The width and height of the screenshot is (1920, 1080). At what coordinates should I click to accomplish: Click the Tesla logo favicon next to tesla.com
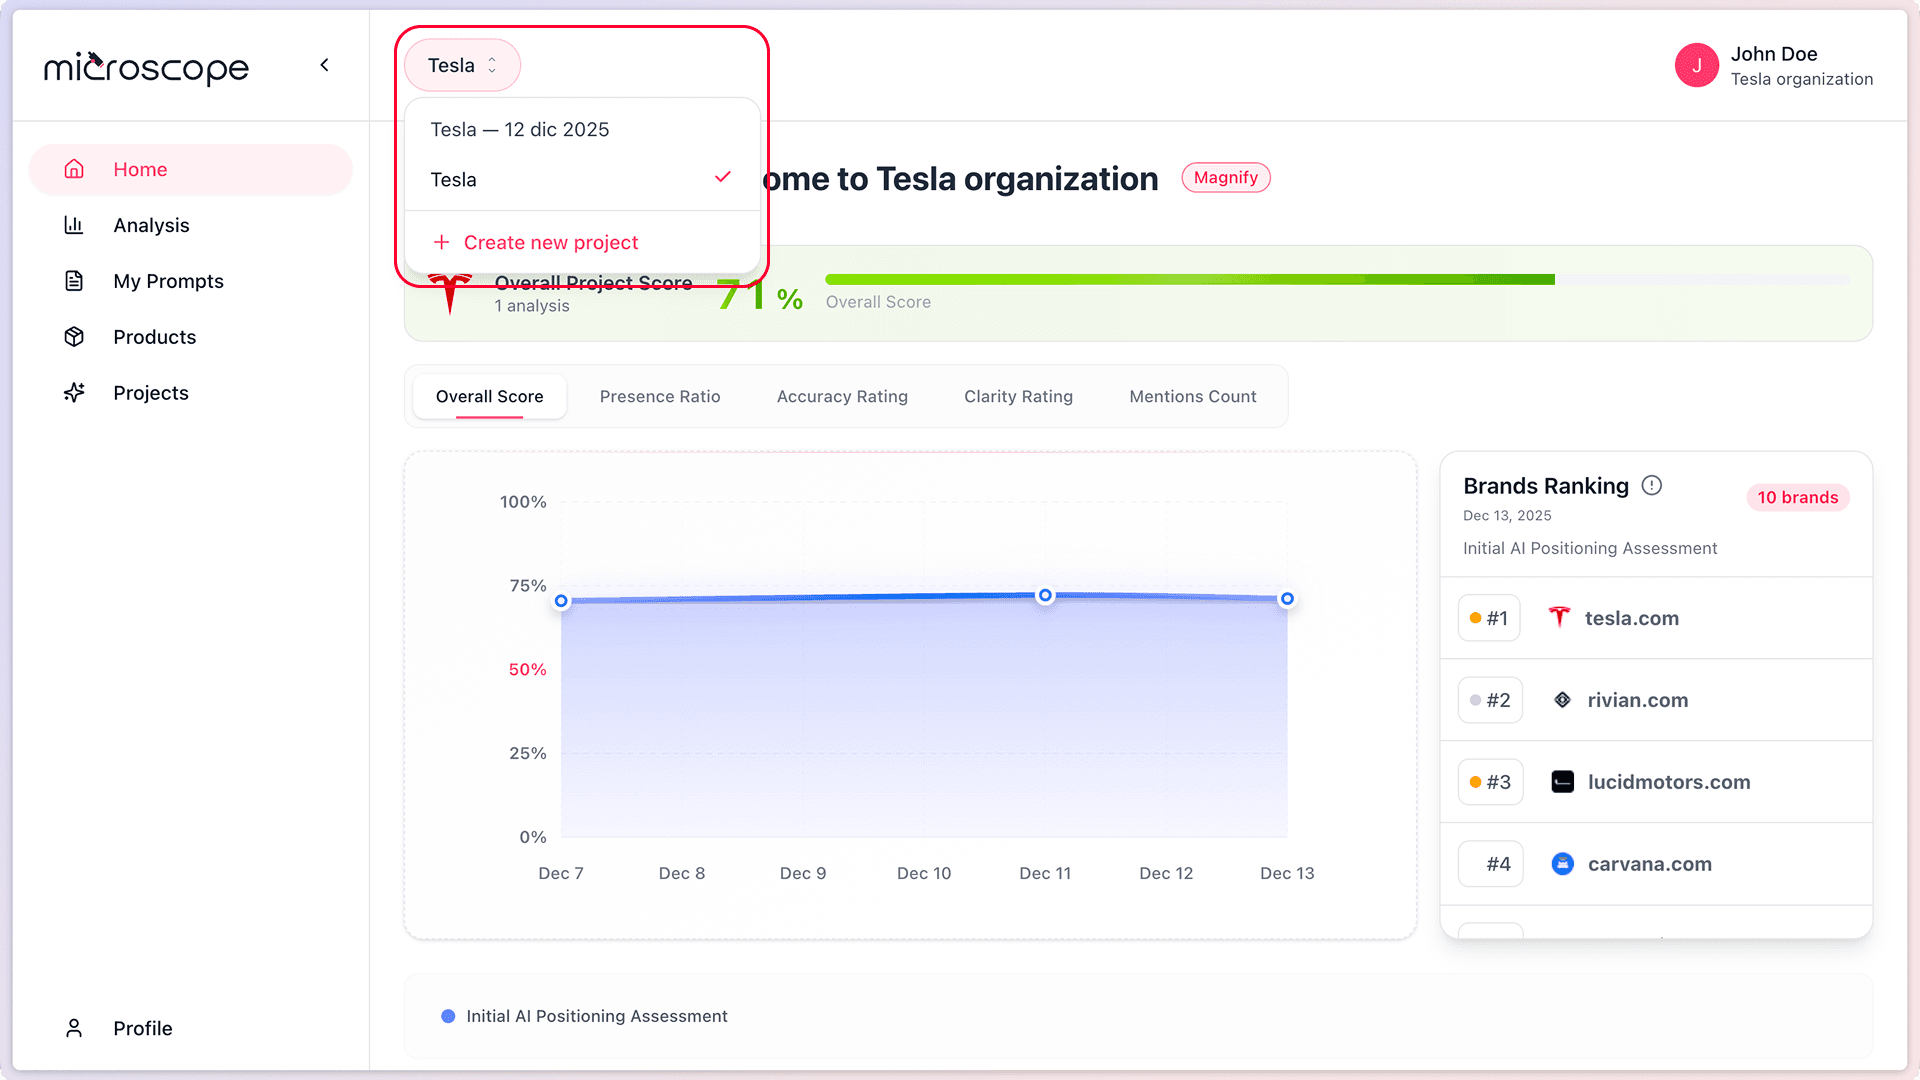[x=1560, y=618]
